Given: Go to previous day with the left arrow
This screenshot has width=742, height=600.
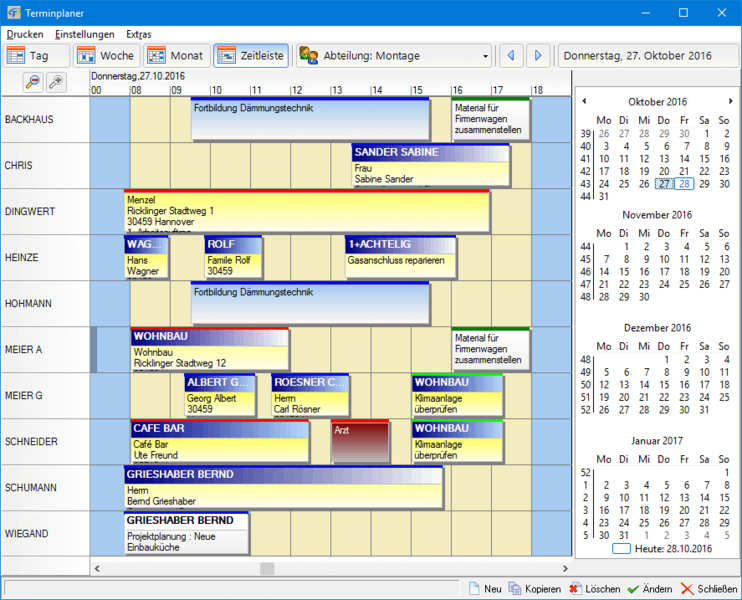Looking at the screenshot, I should 511,56.
